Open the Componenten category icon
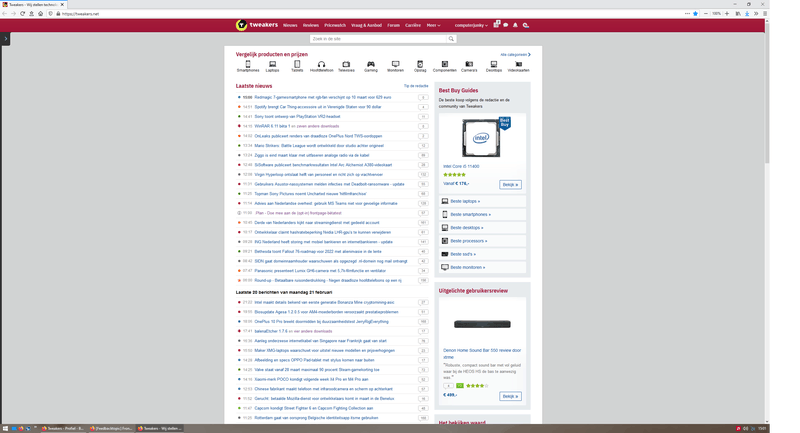This screenshot has width=800, height=433. tap(444, 66)
